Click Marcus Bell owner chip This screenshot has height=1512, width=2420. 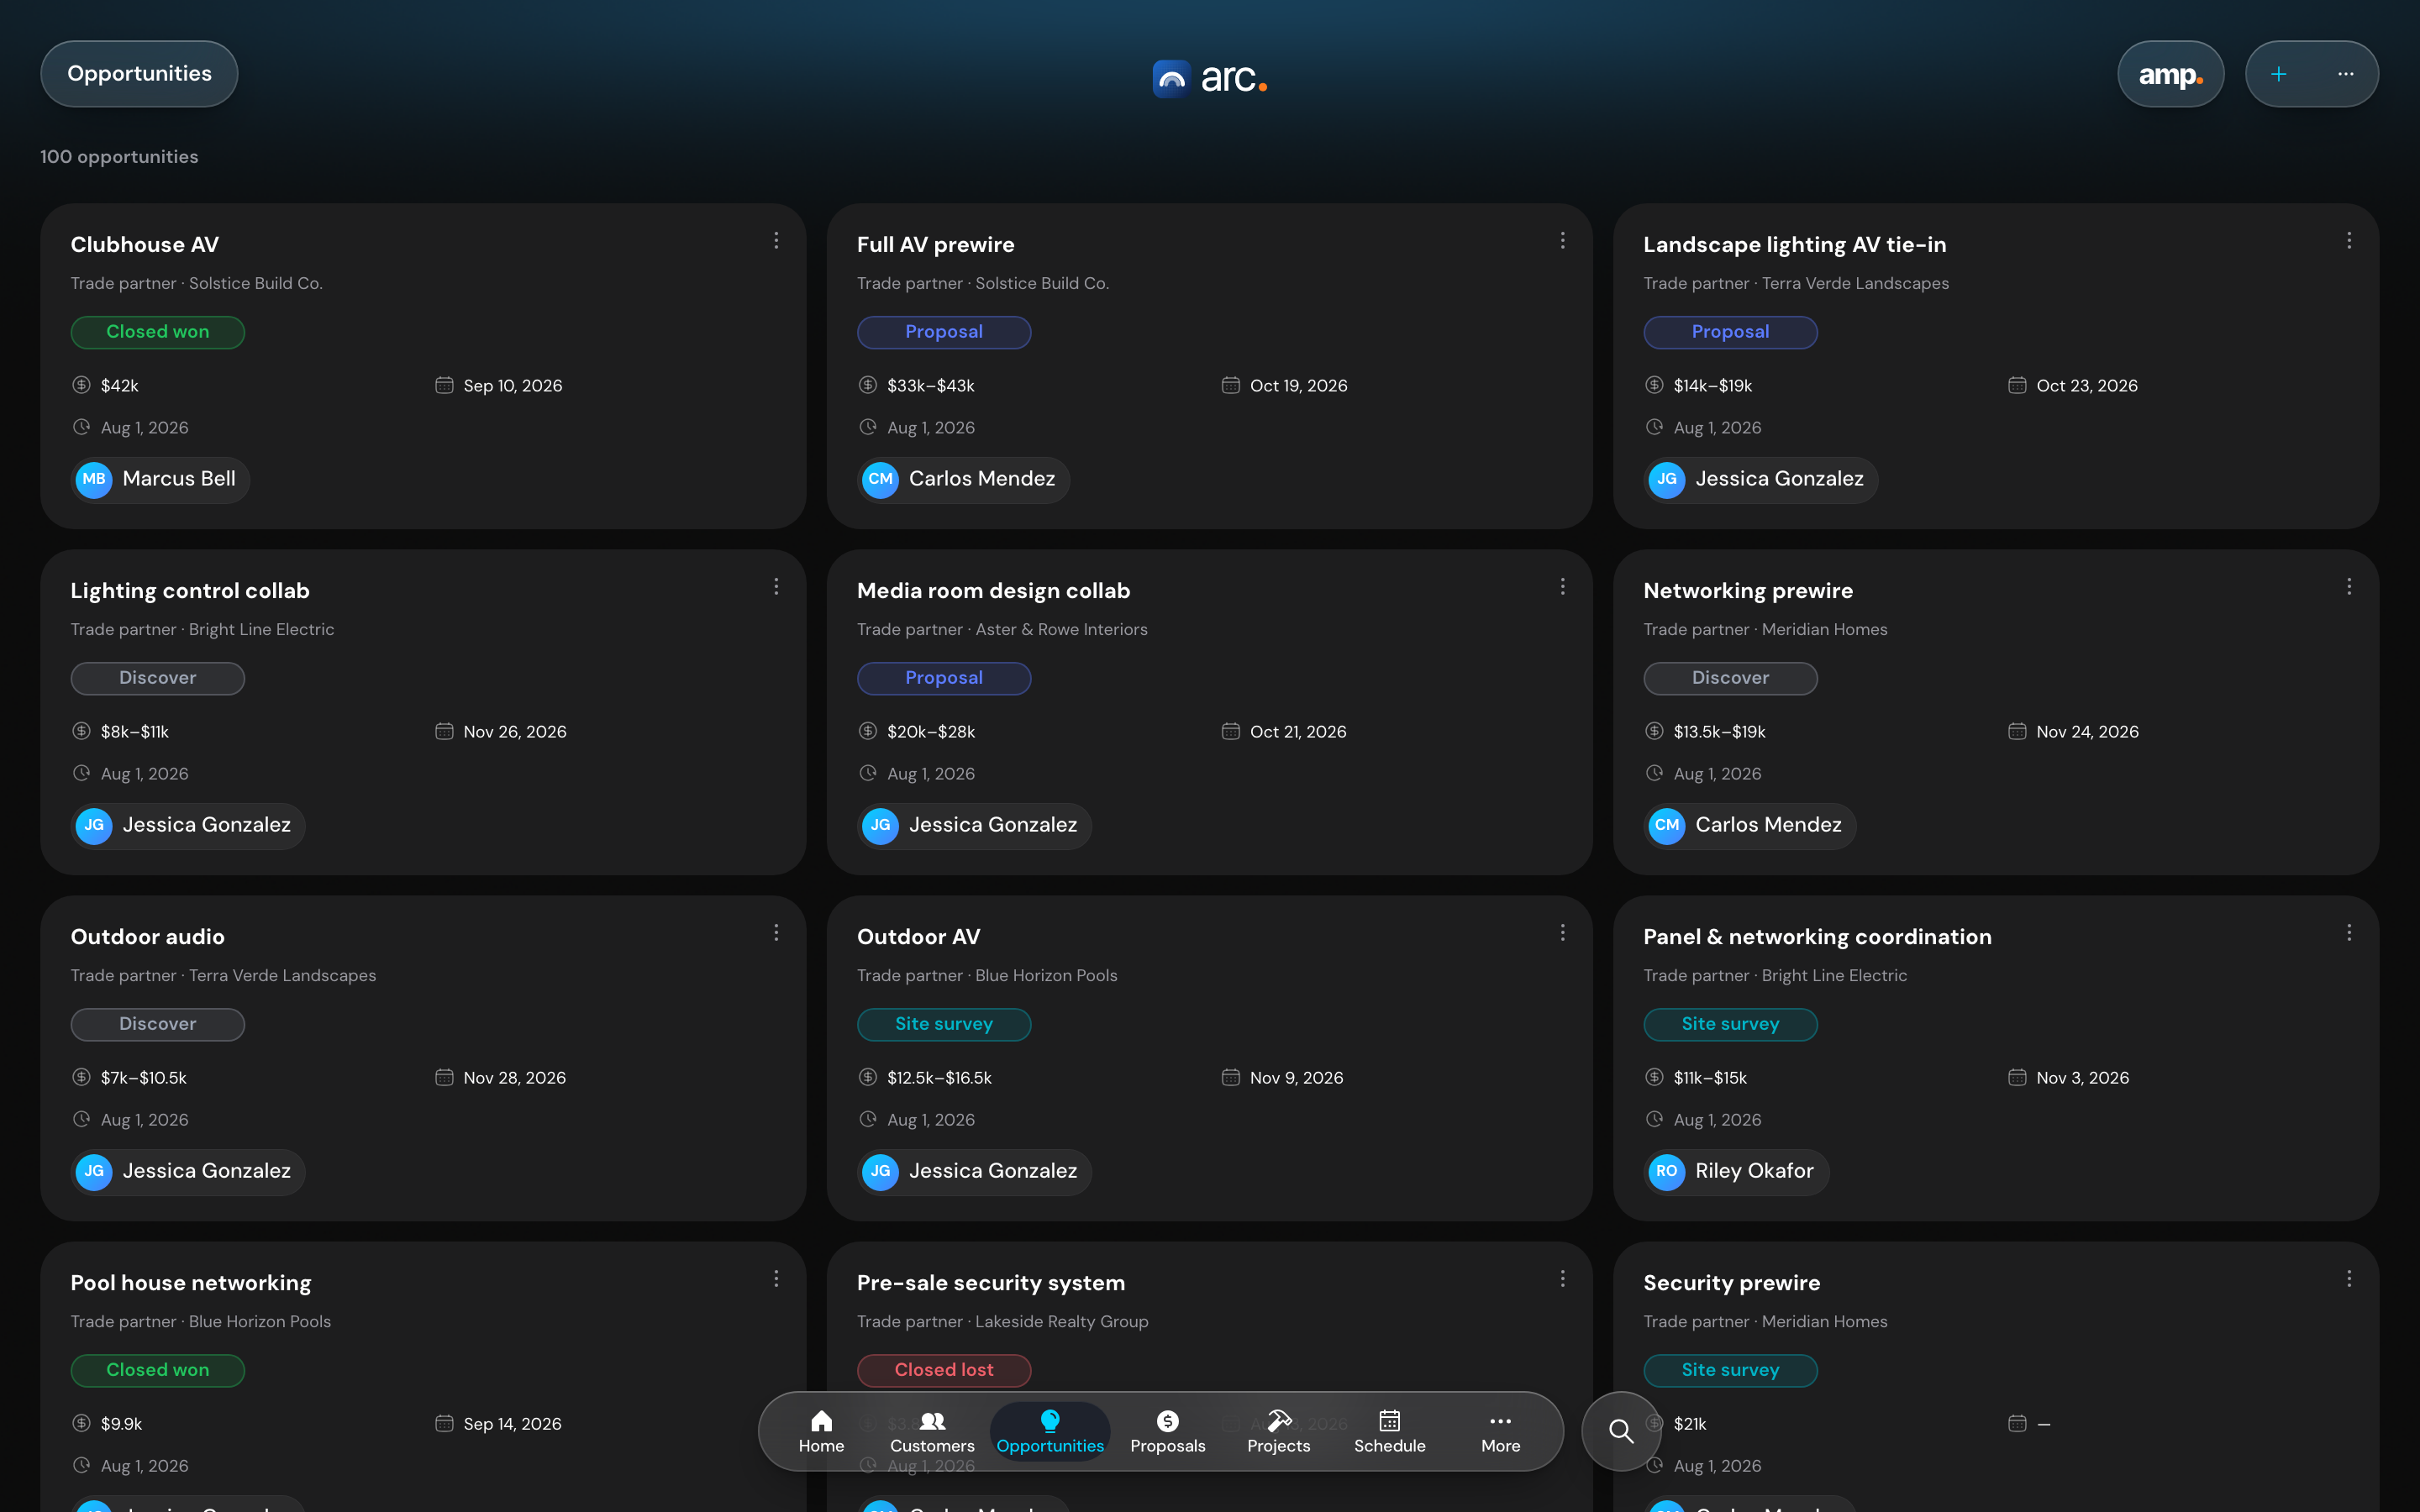(x=160, y=479)
